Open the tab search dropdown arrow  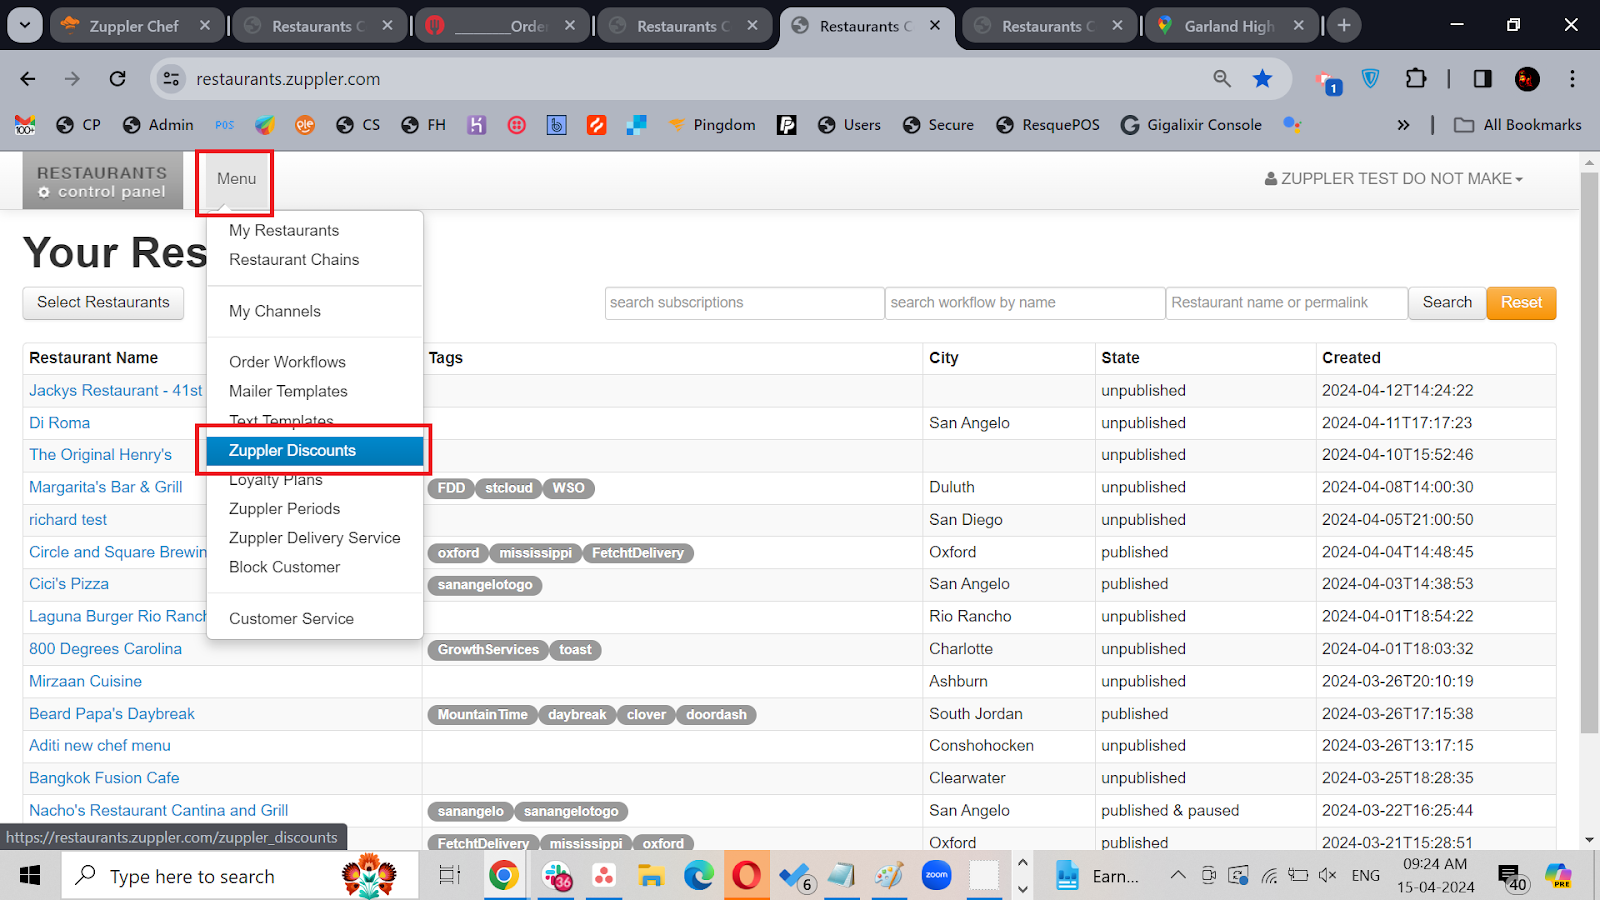pyautogui.click(x=24, y=26)
